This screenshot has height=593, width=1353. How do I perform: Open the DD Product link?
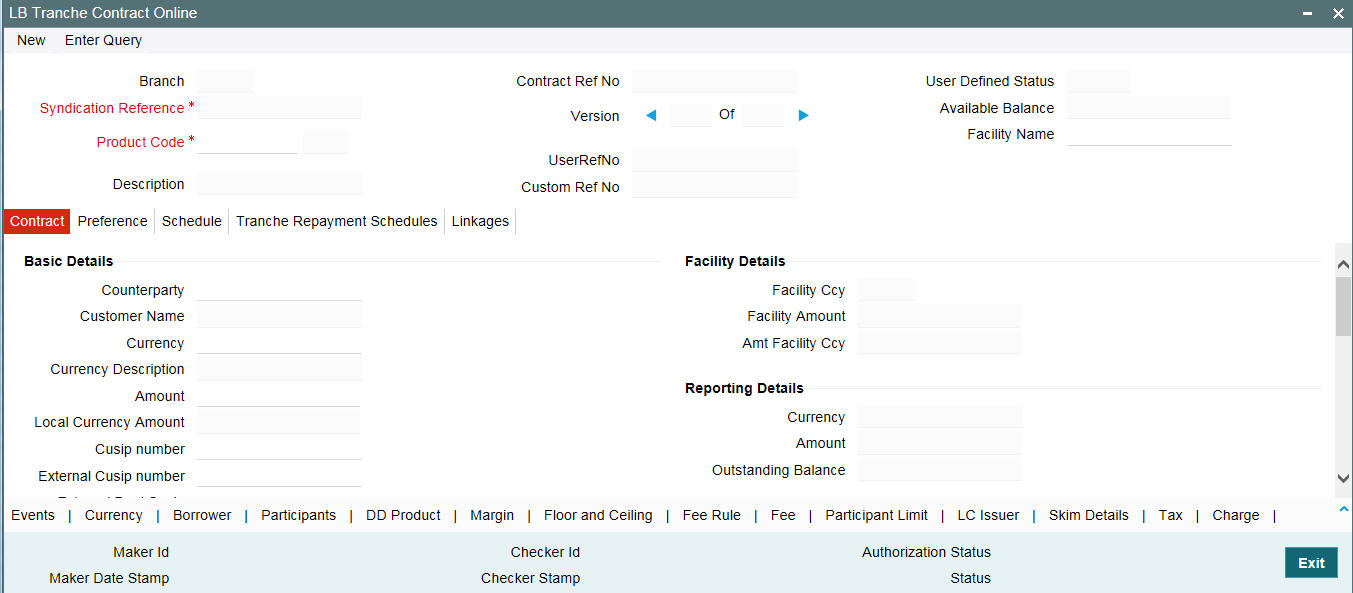[403, 515]
